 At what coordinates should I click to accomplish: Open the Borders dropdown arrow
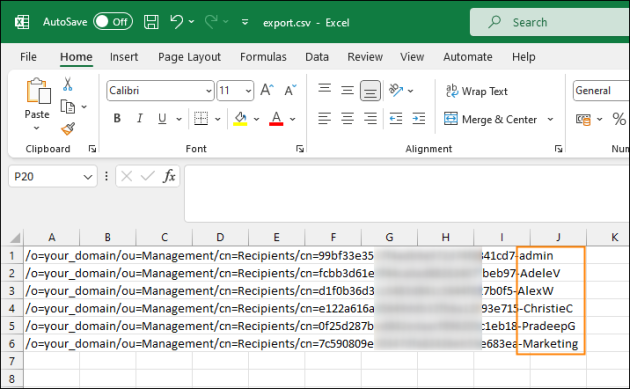pyautogui.click(x=218, y=119)
